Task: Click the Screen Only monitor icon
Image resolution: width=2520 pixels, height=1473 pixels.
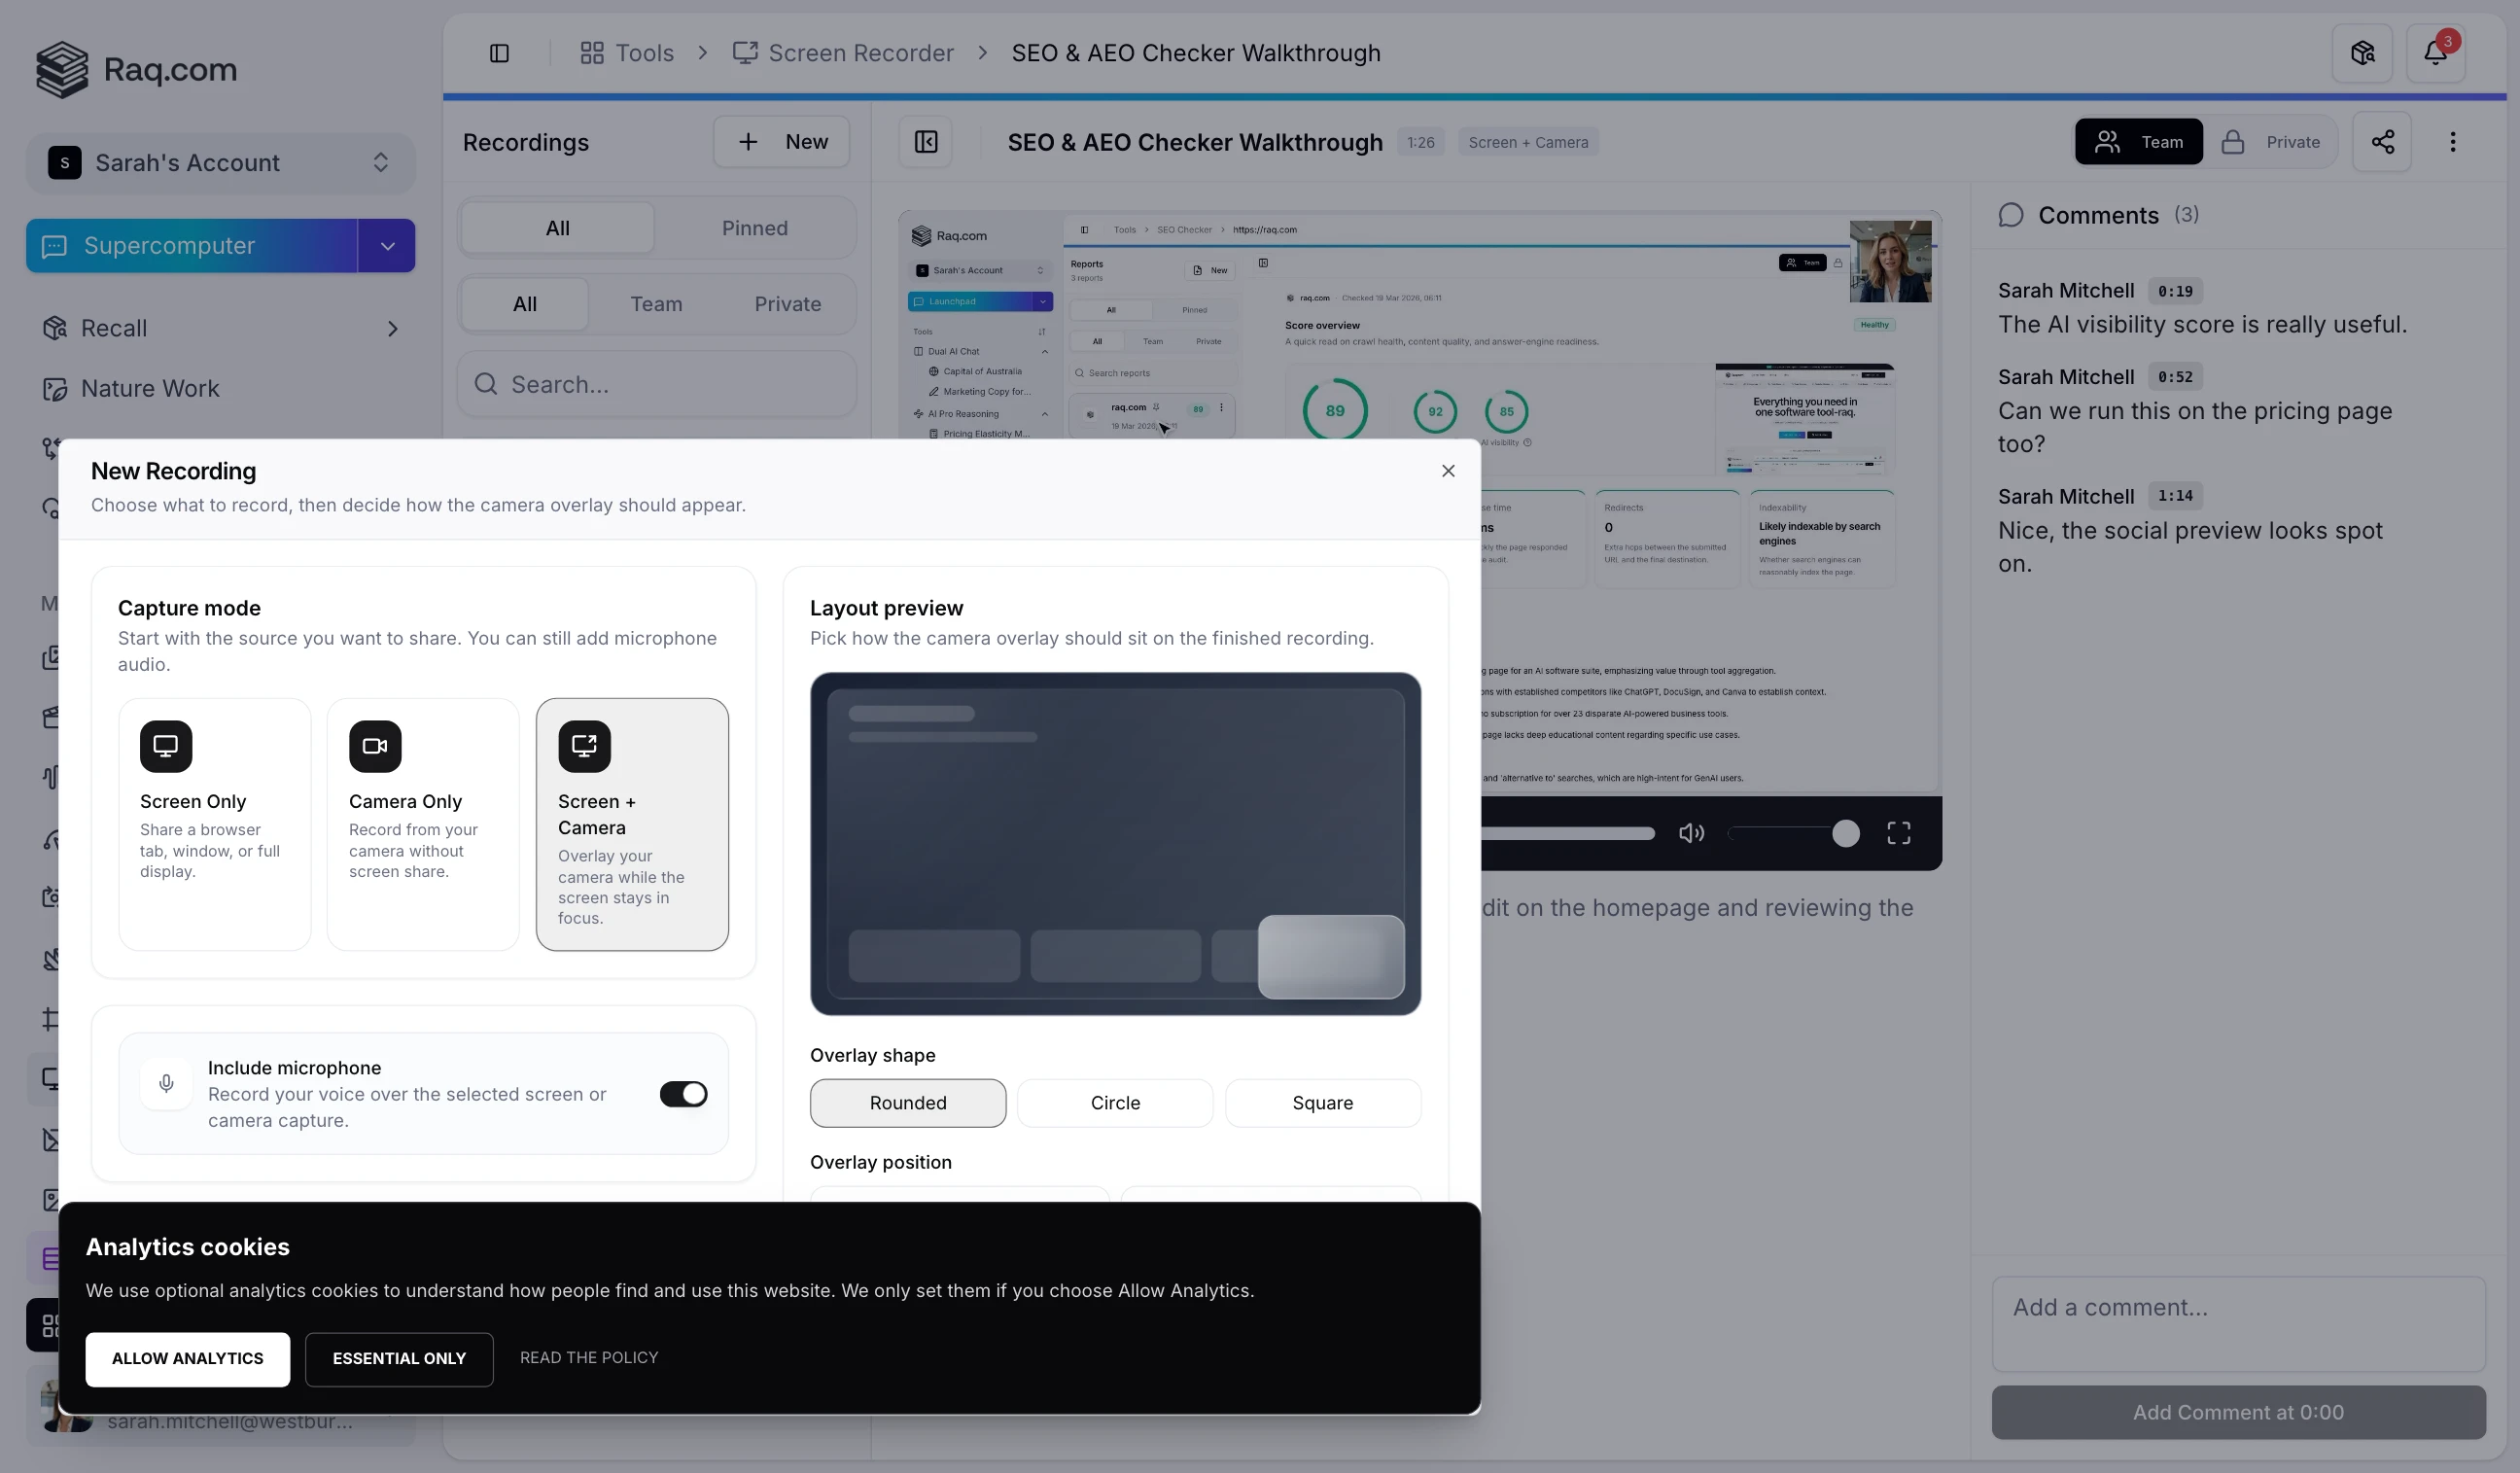Action: click(x=166, y=746)
